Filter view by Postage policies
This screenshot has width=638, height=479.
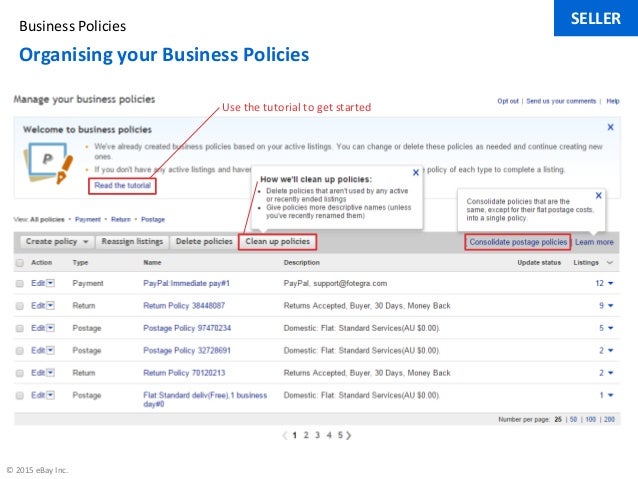click(x=153, y=219)
